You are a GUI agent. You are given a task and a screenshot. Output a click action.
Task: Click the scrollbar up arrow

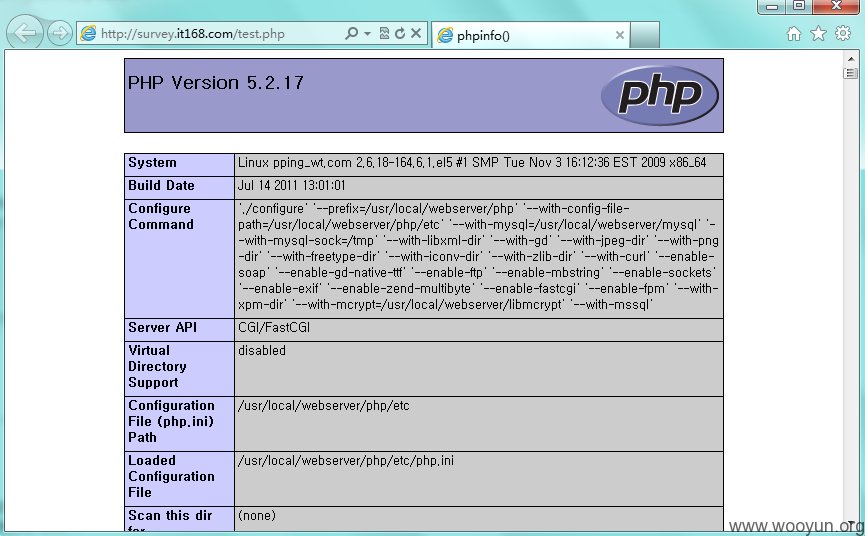[851, 58]
